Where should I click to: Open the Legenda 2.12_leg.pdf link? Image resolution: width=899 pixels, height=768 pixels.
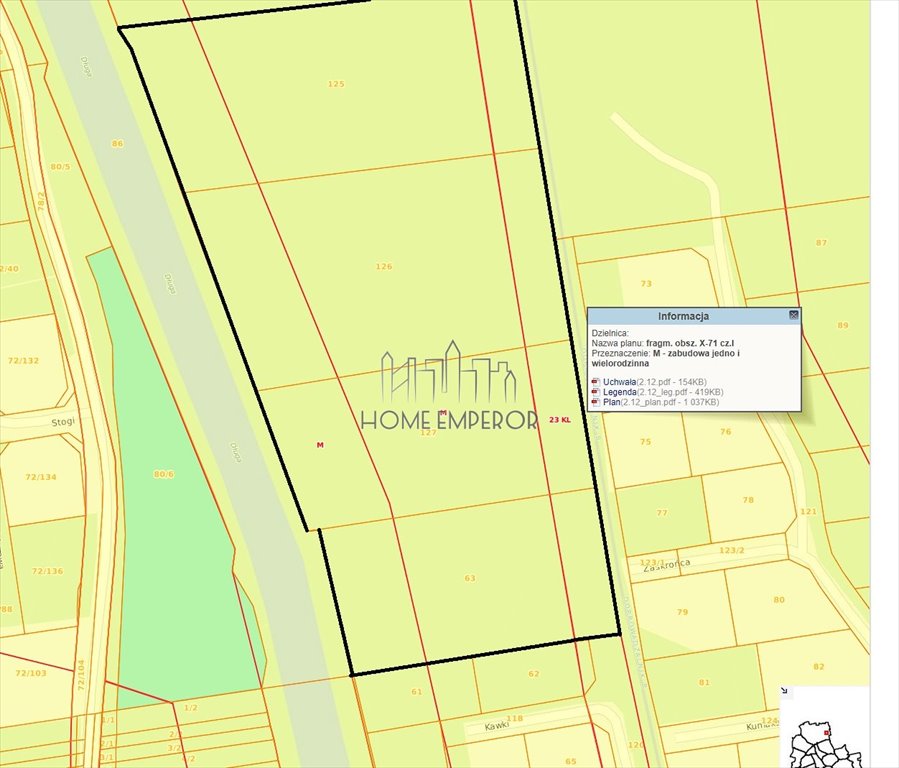pyautogui.click(x=622, y=392)
